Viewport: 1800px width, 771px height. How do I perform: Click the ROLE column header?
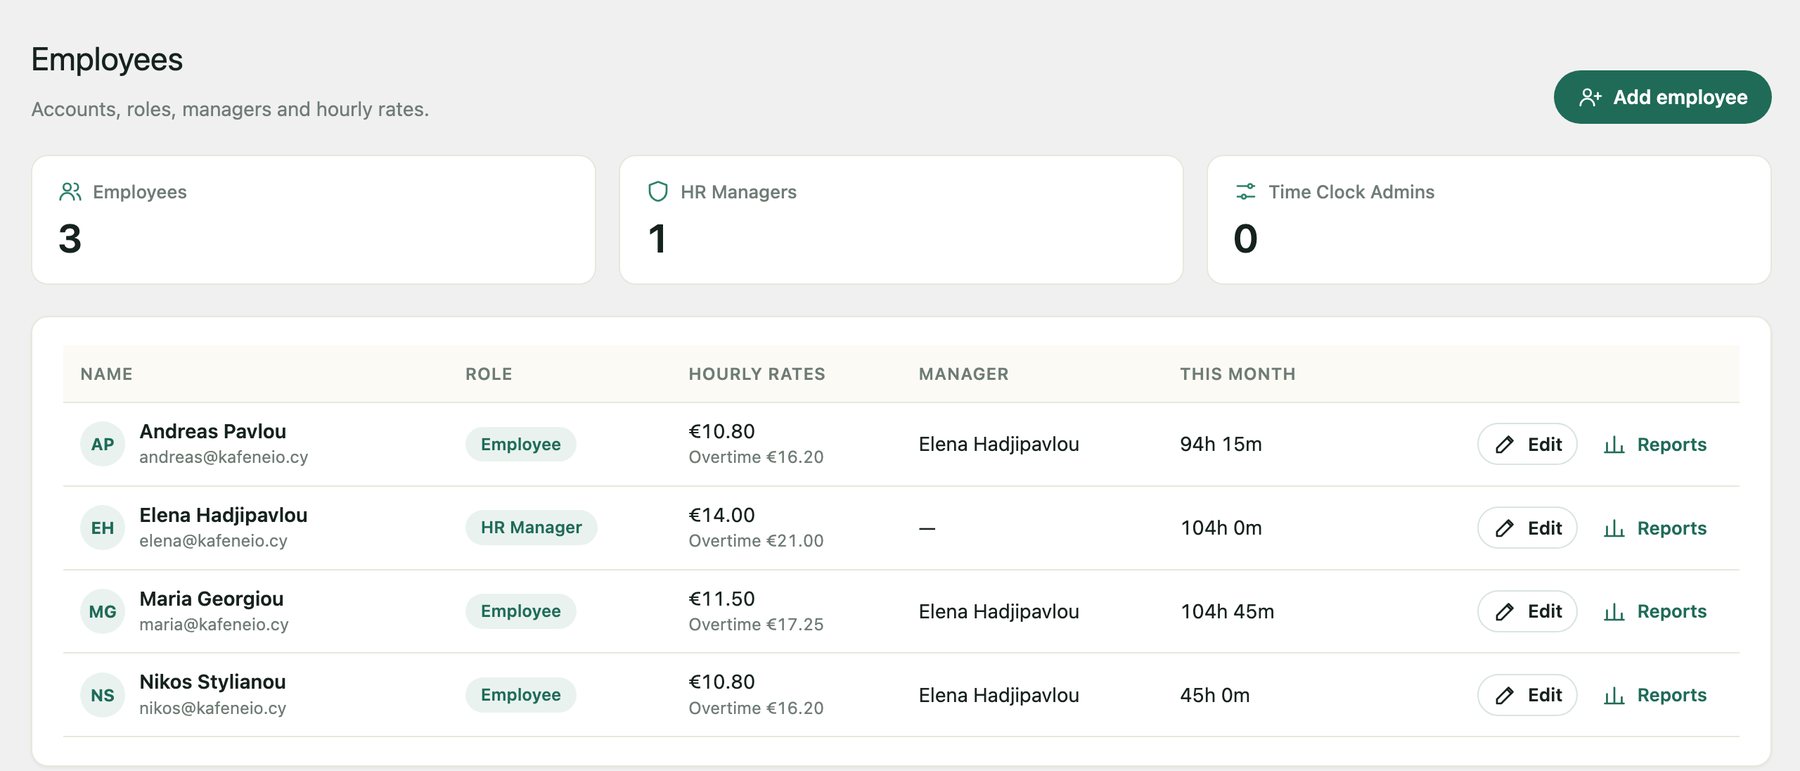[489, 374]
